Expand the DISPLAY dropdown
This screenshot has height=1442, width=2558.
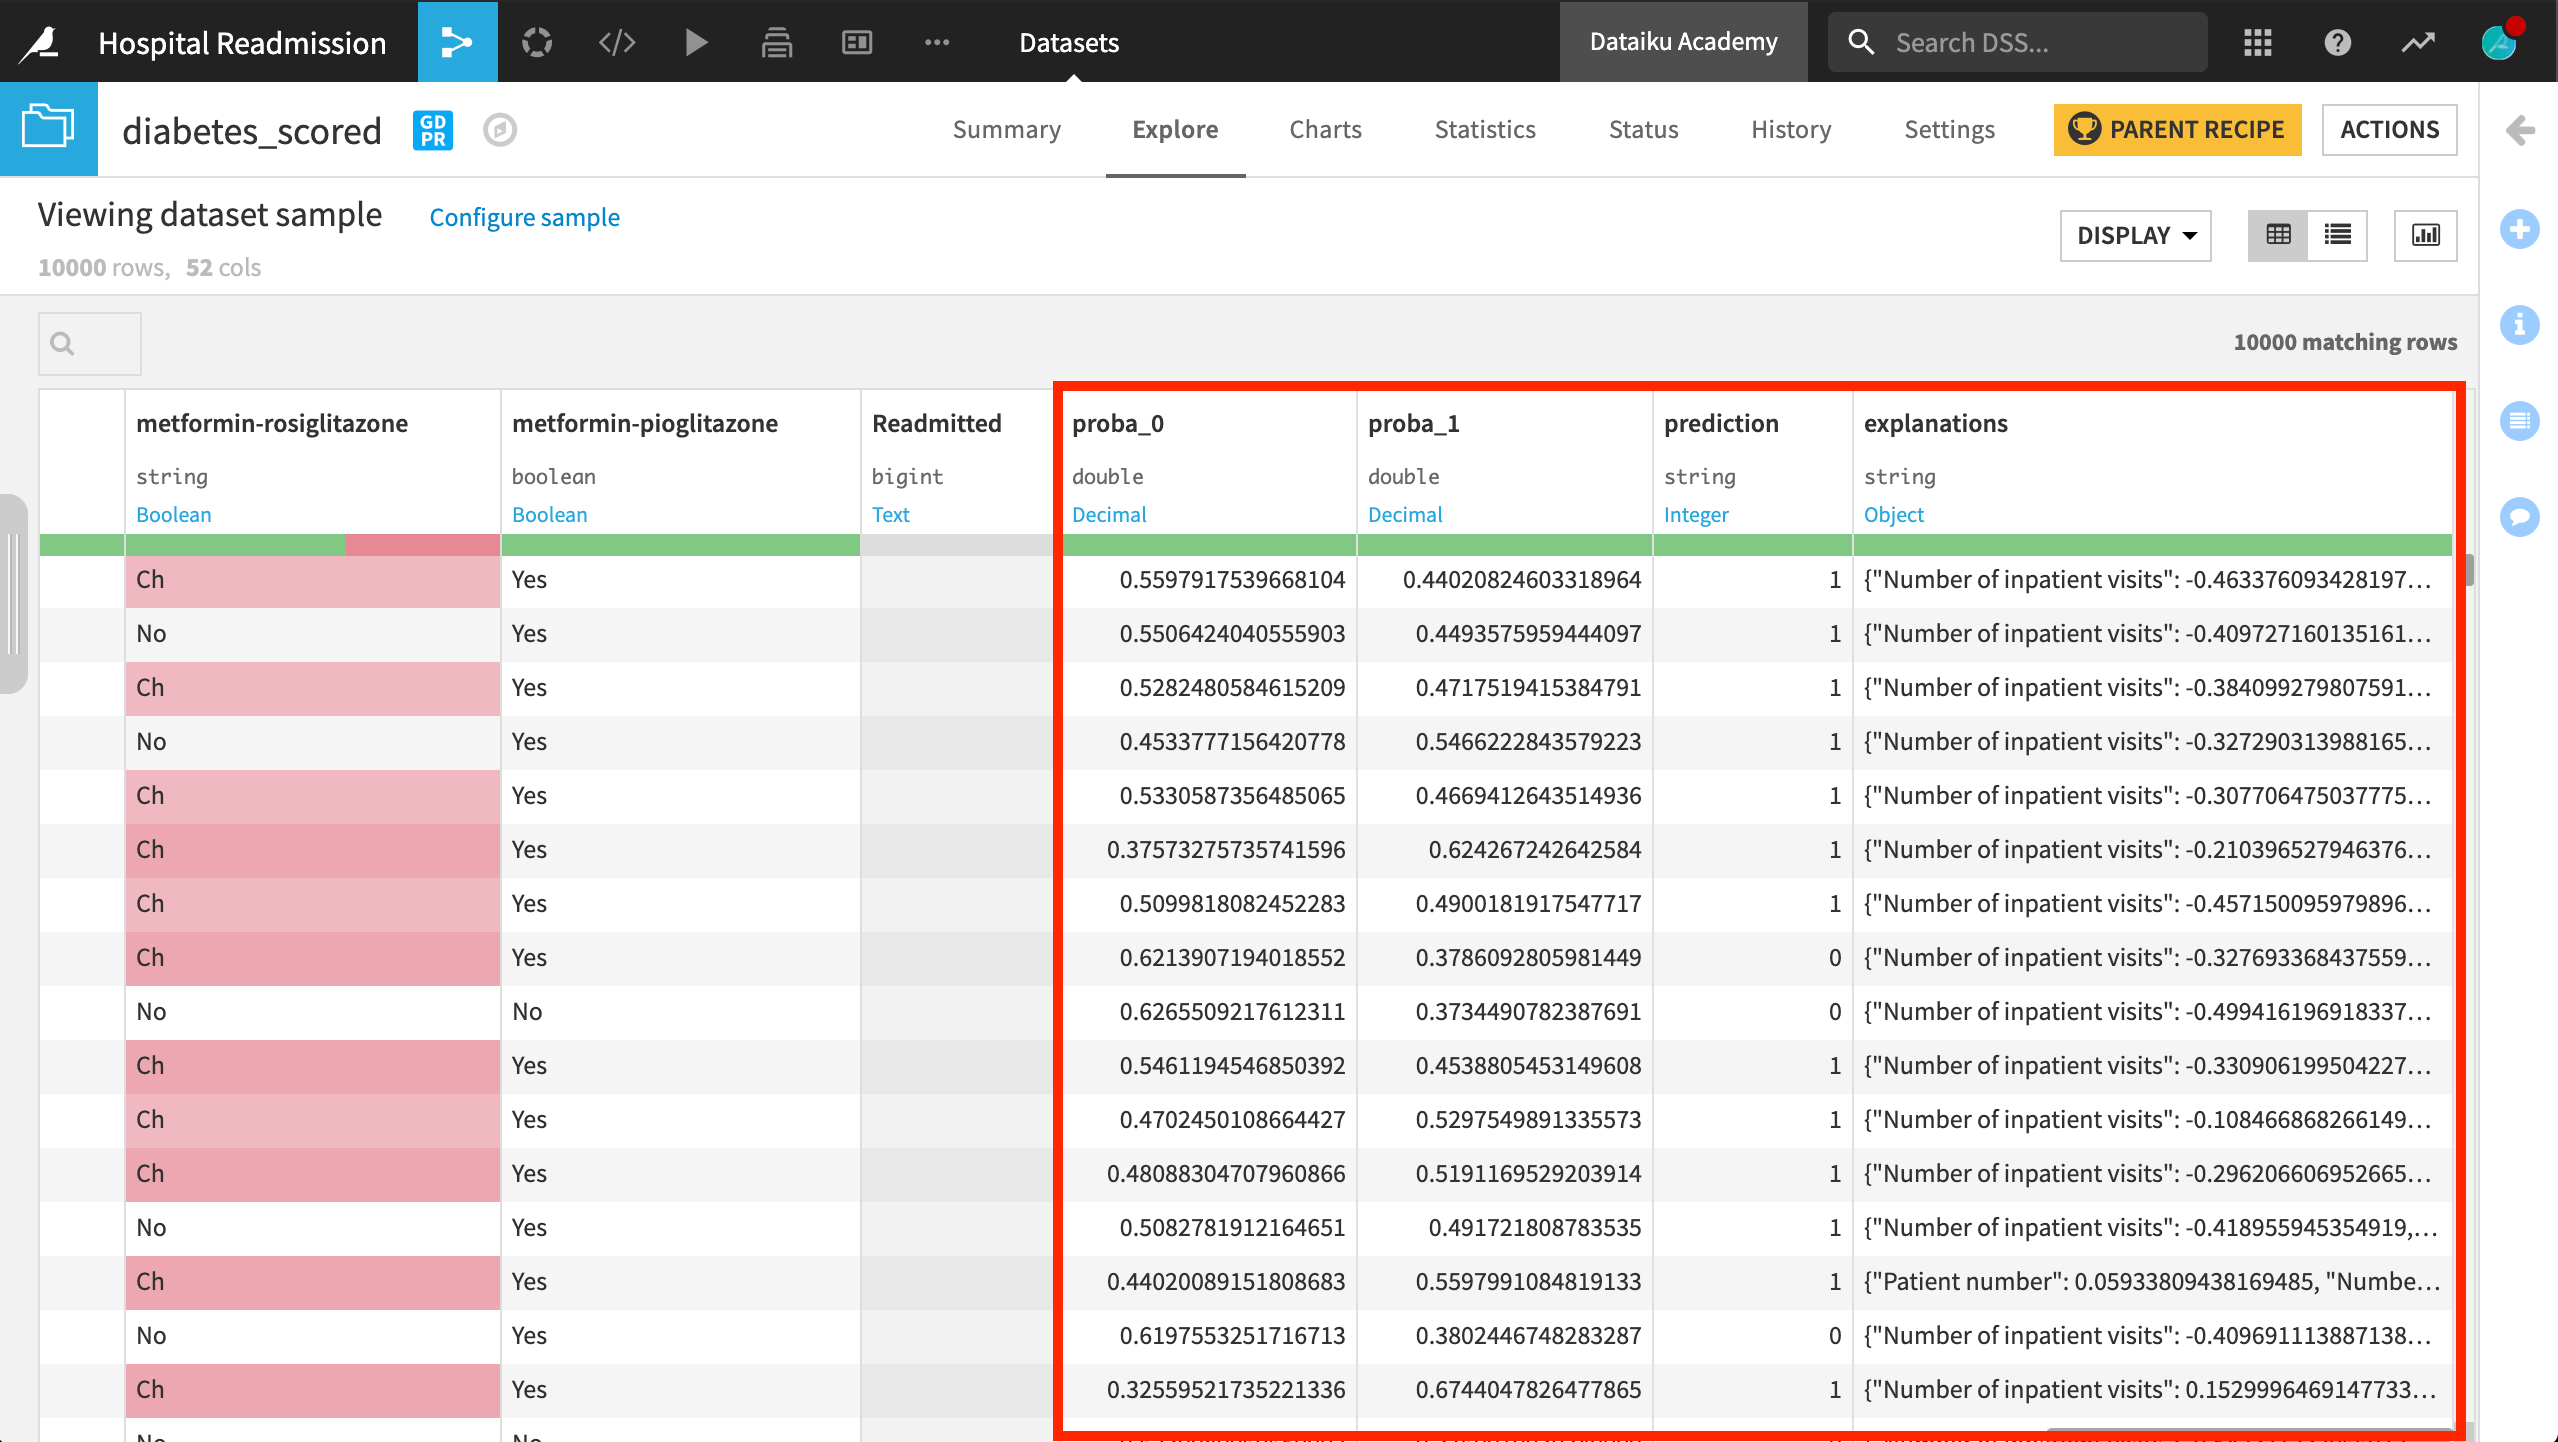[x=2135, y=235]
